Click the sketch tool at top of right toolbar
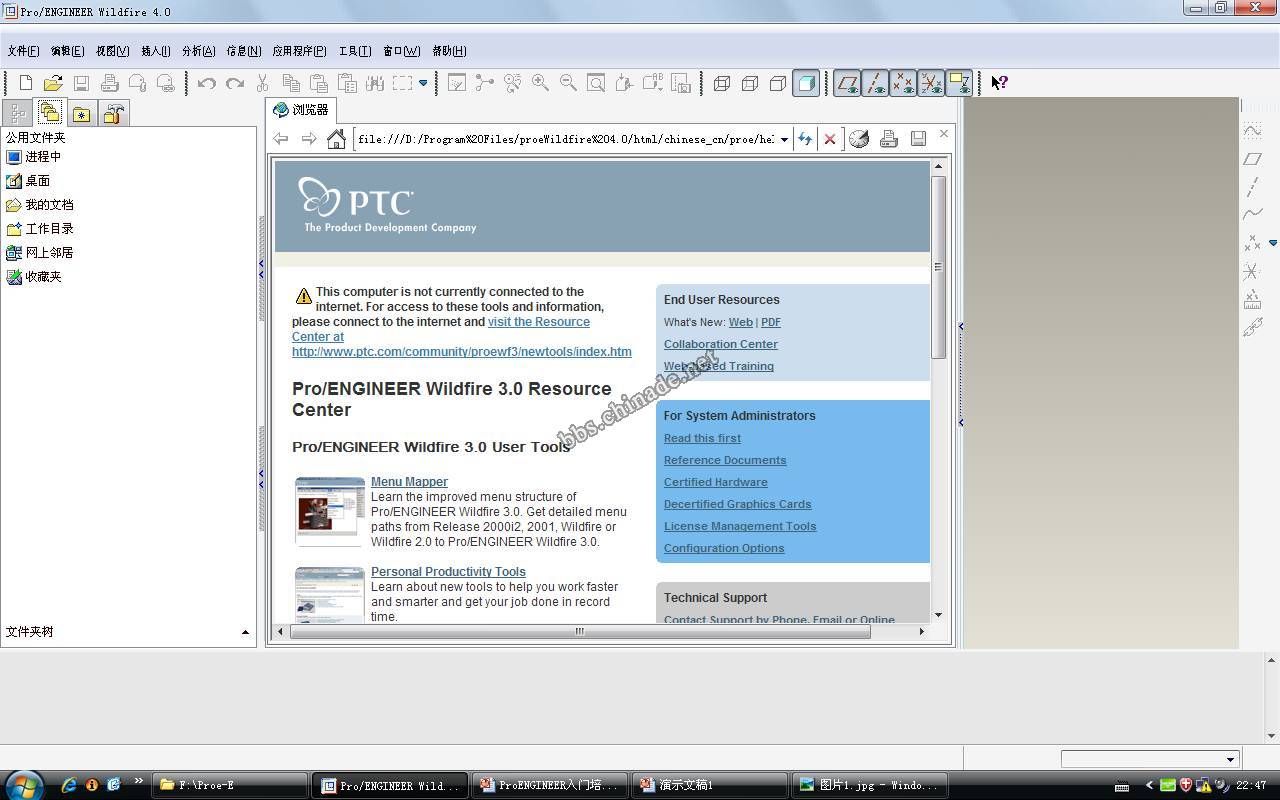 1252,131
